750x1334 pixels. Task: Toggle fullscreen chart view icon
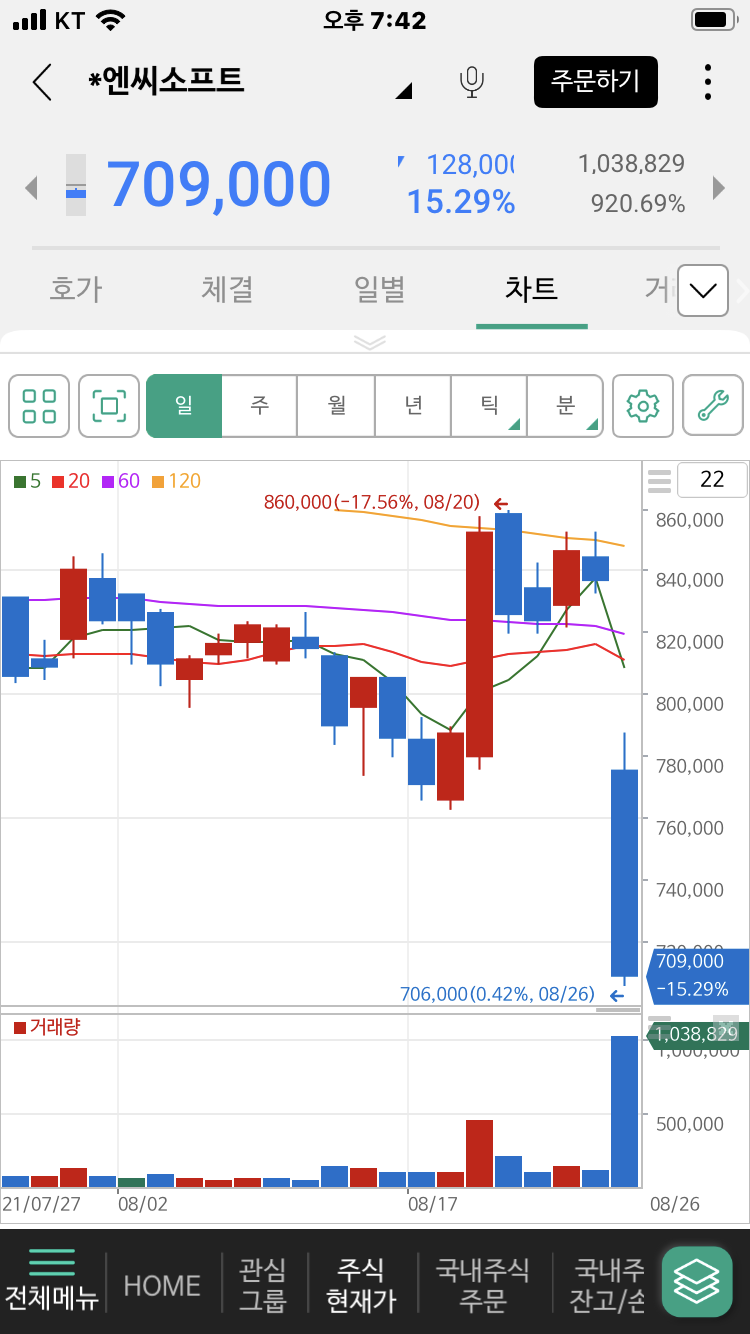(x=109, y=406)
